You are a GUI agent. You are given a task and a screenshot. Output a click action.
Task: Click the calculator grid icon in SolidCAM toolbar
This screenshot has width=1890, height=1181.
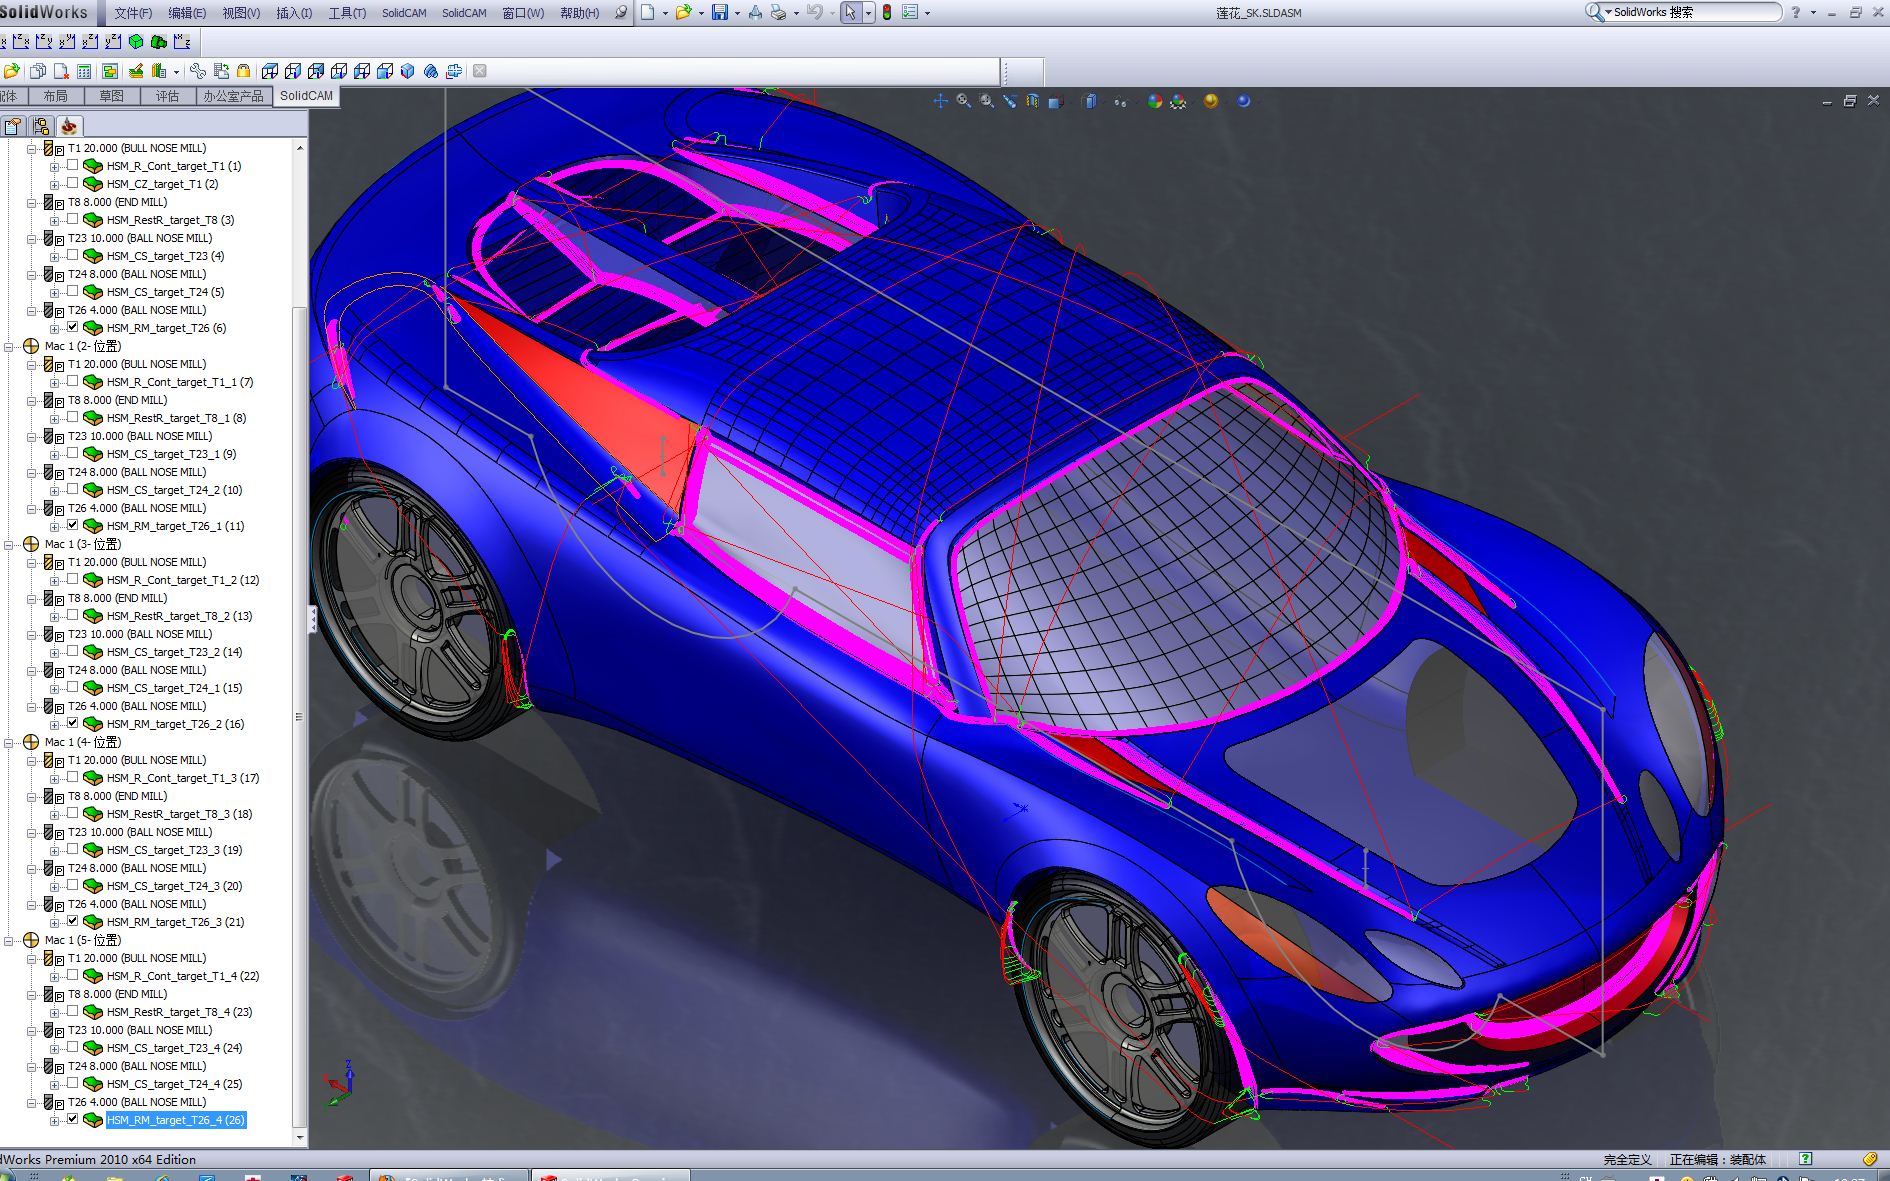(x=84, y=71)
